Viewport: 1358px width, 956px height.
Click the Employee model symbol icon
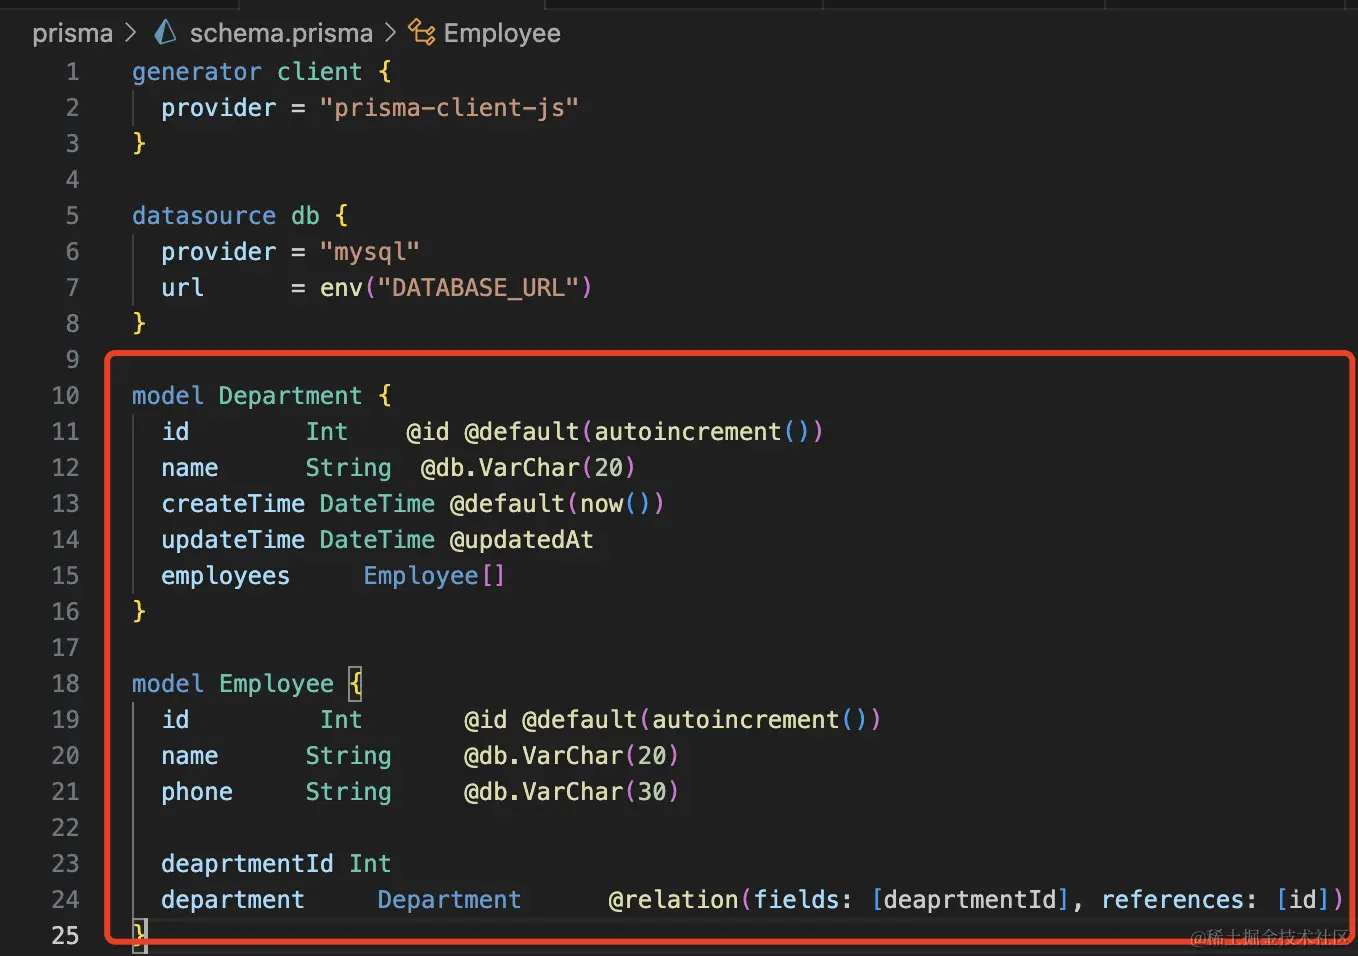tap(422, 33)
